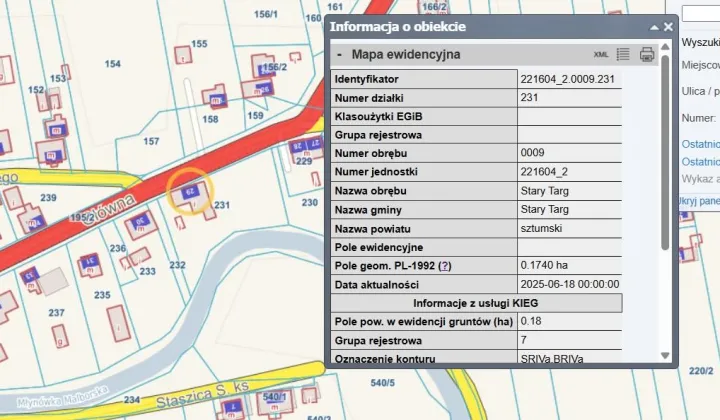Click parcel 540/5 on the map

382,382
